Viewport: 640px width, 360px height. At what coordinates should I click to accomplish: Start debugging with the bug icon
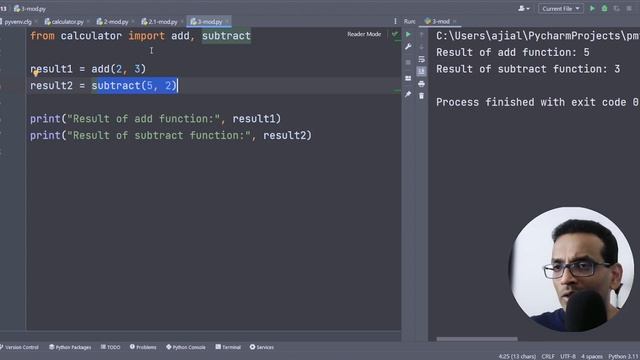coord(604,8)
